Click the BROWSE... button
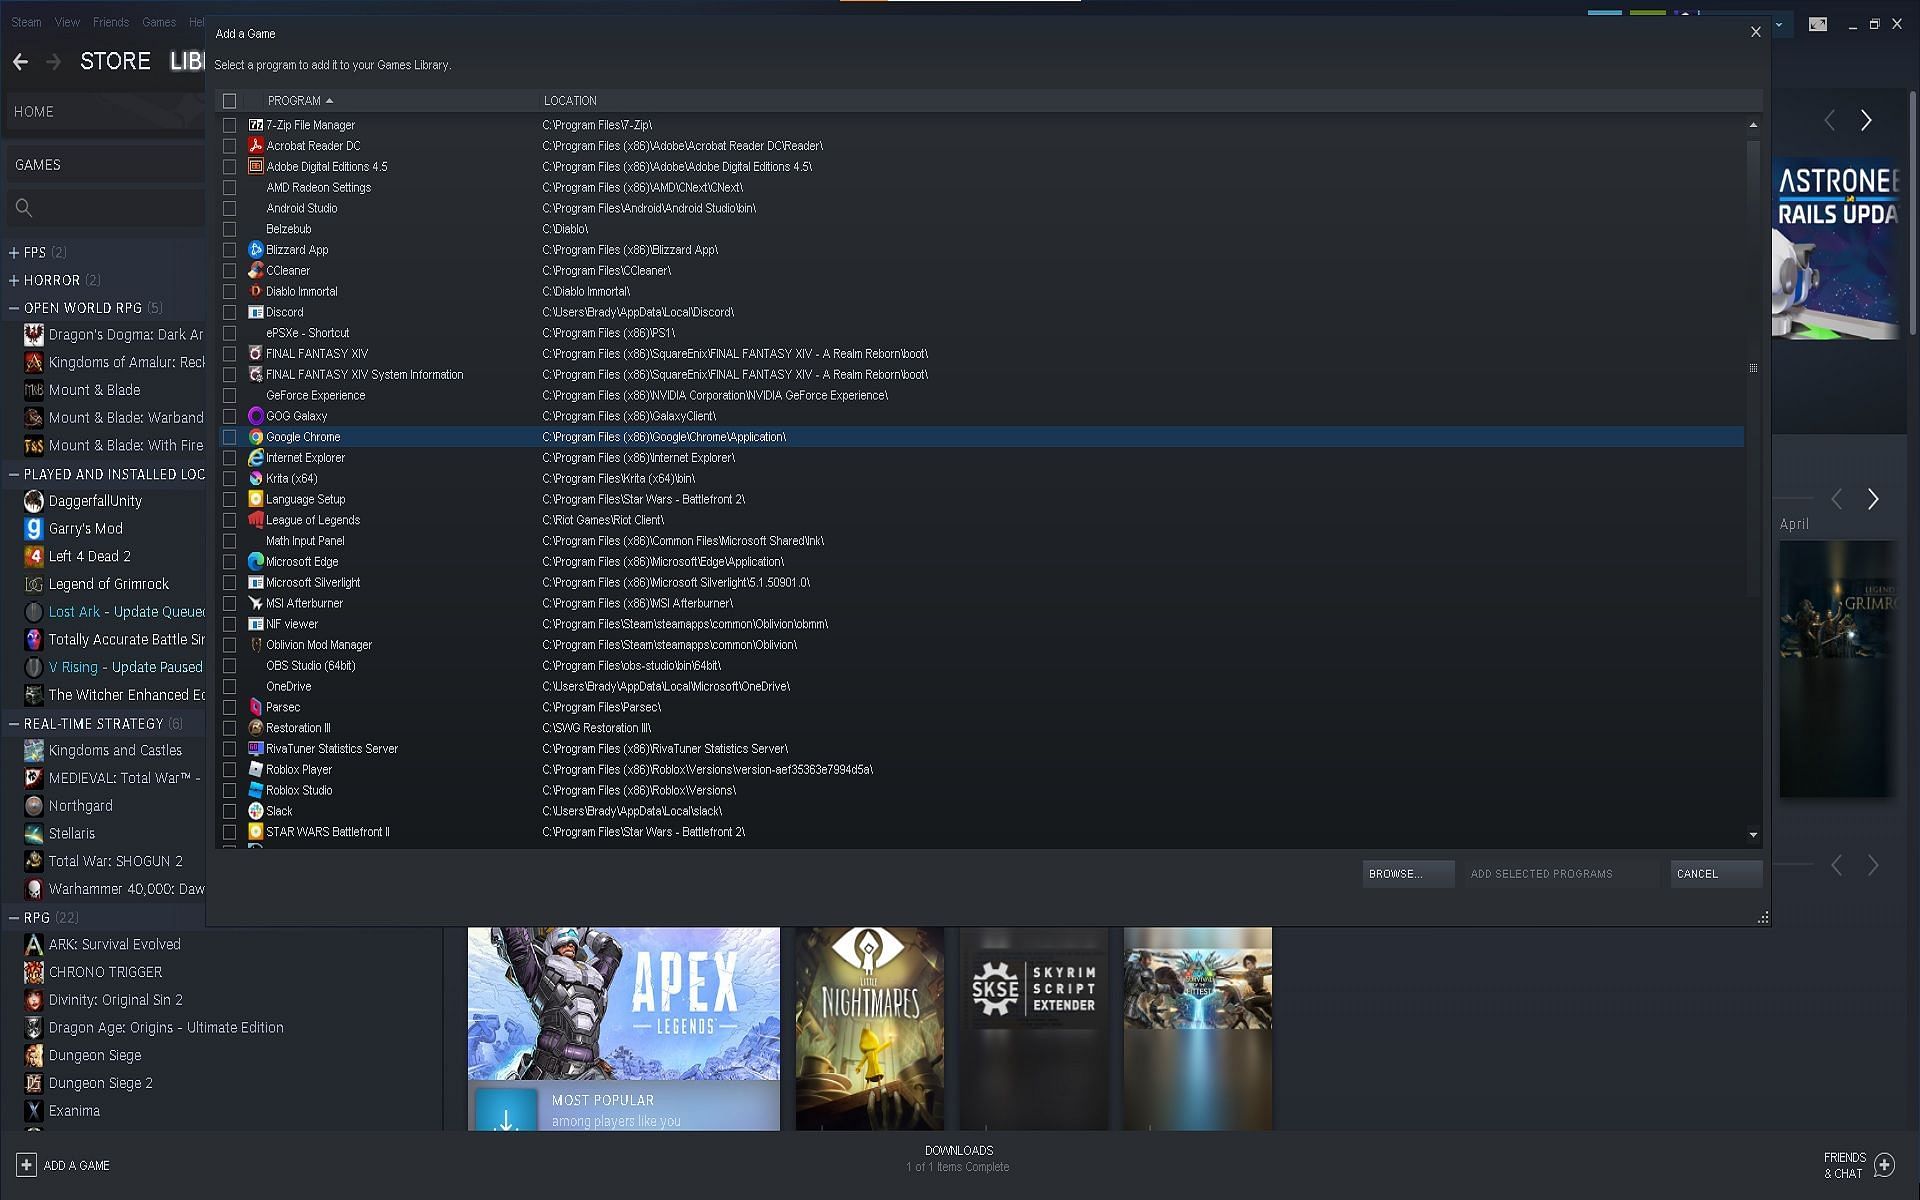This screenshot has width=1920, height=1200. (1408, 874)
